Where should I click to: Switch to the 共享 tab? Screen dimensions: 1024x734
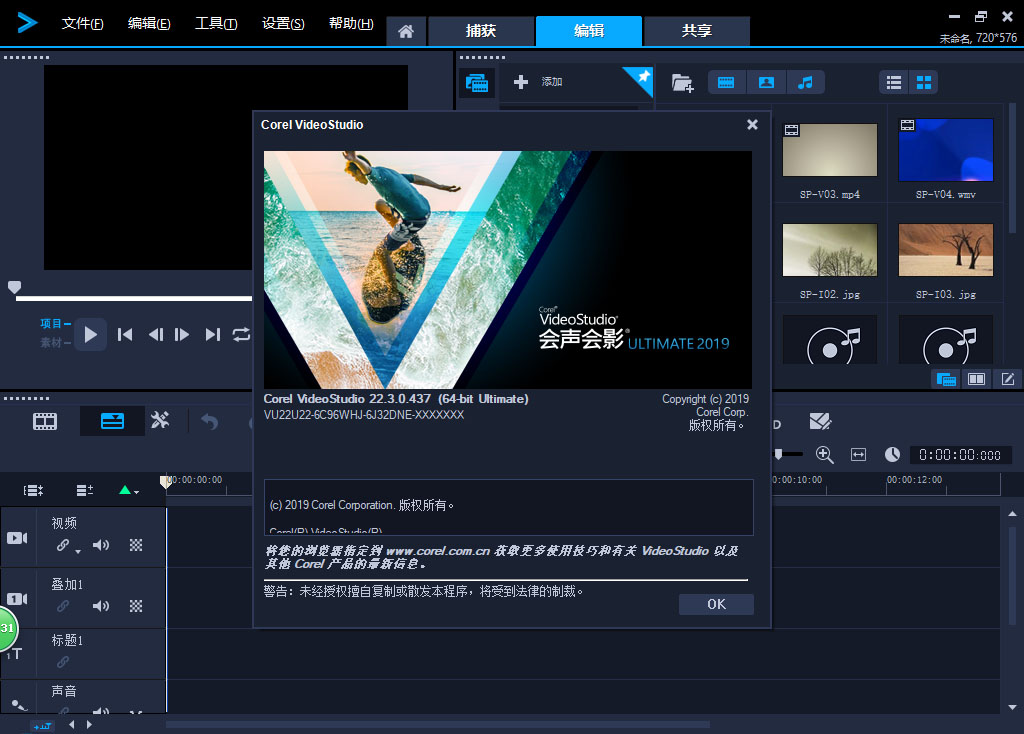[x=697, y=31]
